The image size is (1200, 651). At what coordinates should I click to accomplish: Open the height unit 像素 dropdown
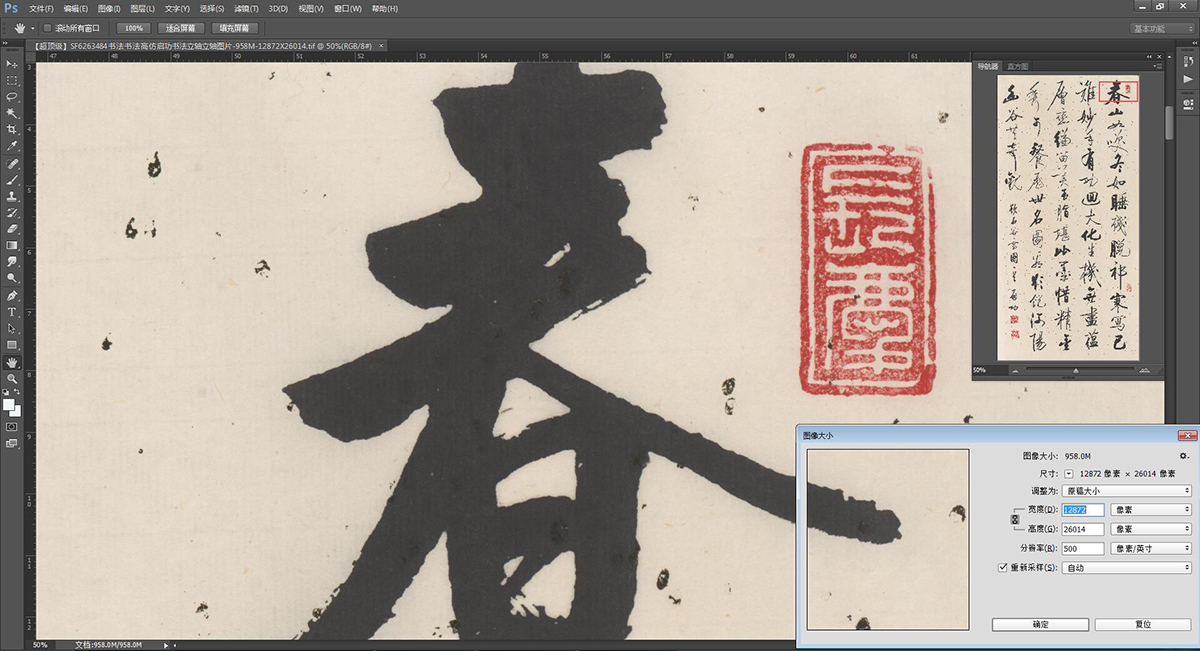pos(1151,529)
